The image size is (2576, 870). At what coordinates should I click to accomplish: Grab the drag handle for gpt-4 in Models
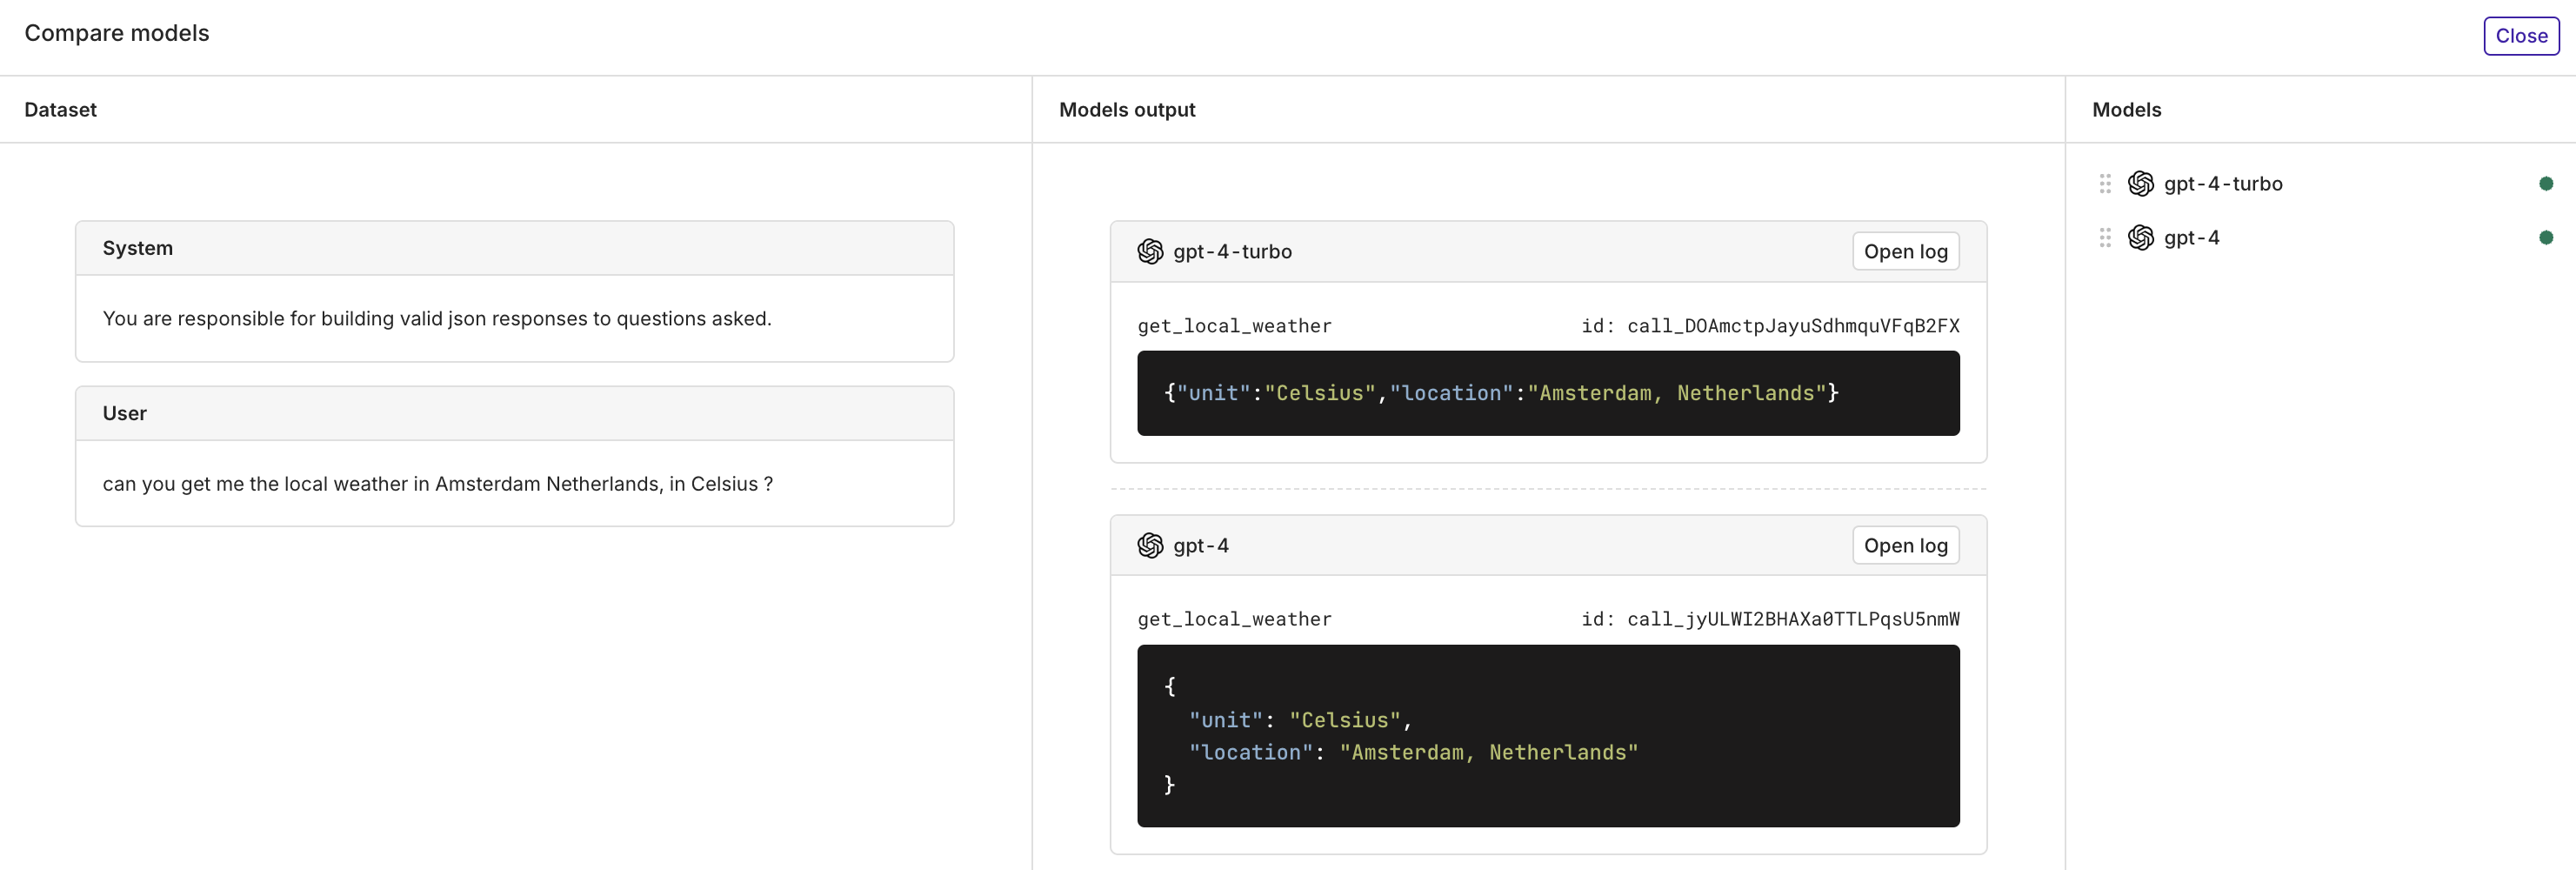(x=2105, y=238)
